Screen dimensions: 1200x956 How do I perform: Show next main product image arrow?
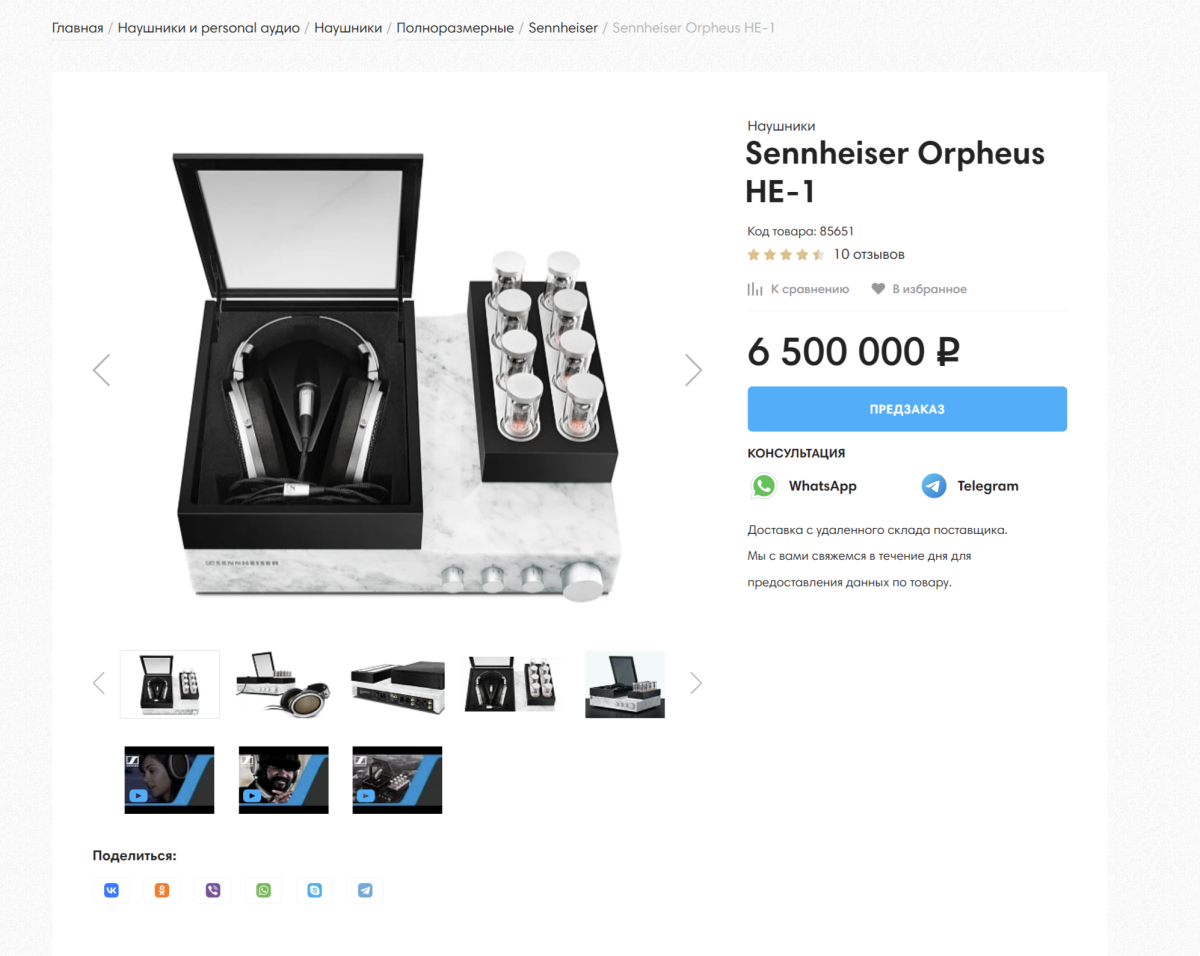(x=693, y=370)
